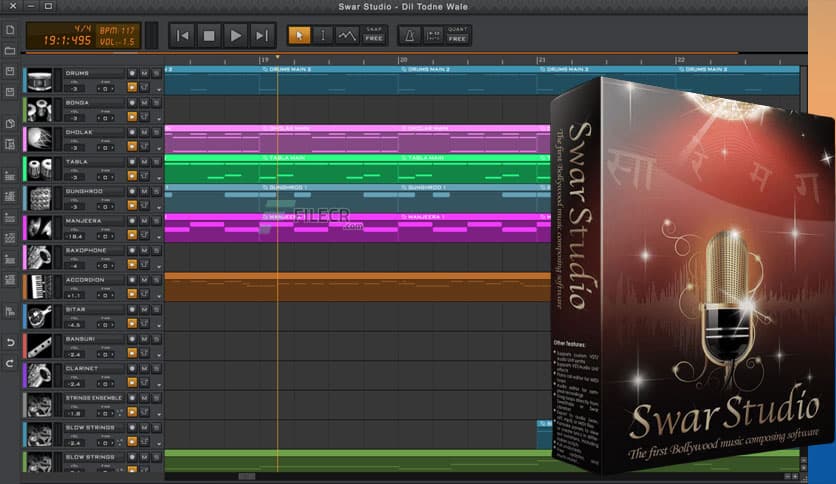This screenshot has height=484, width=836.
Task: Click the undo arrow in left sidebar
Action: tap(10, 343)
